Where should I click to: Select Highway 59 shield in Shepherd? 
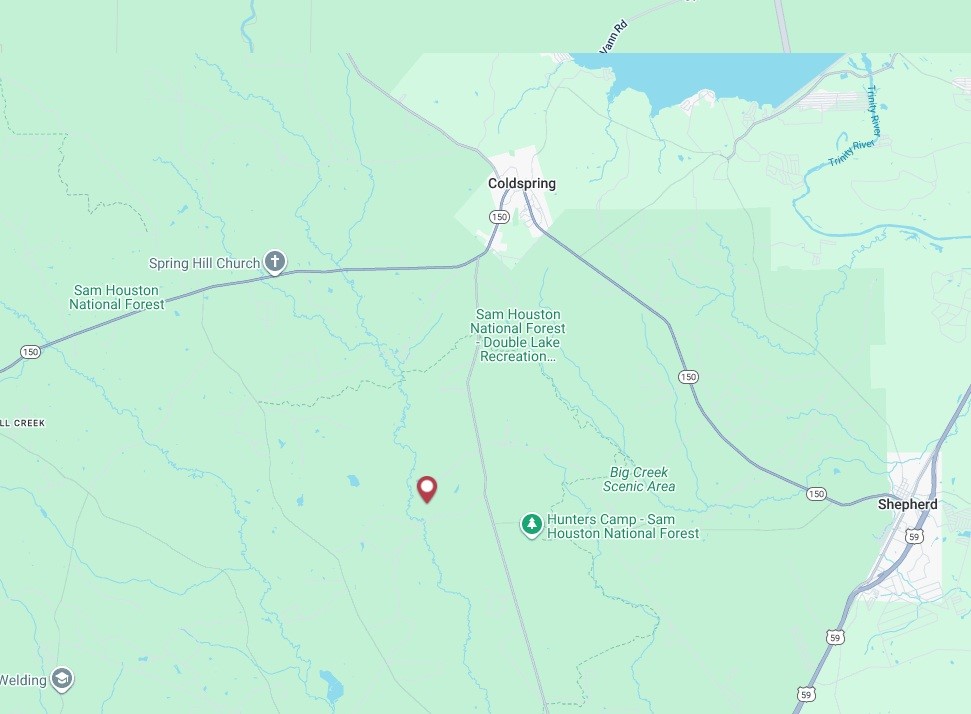coord(915,536)
